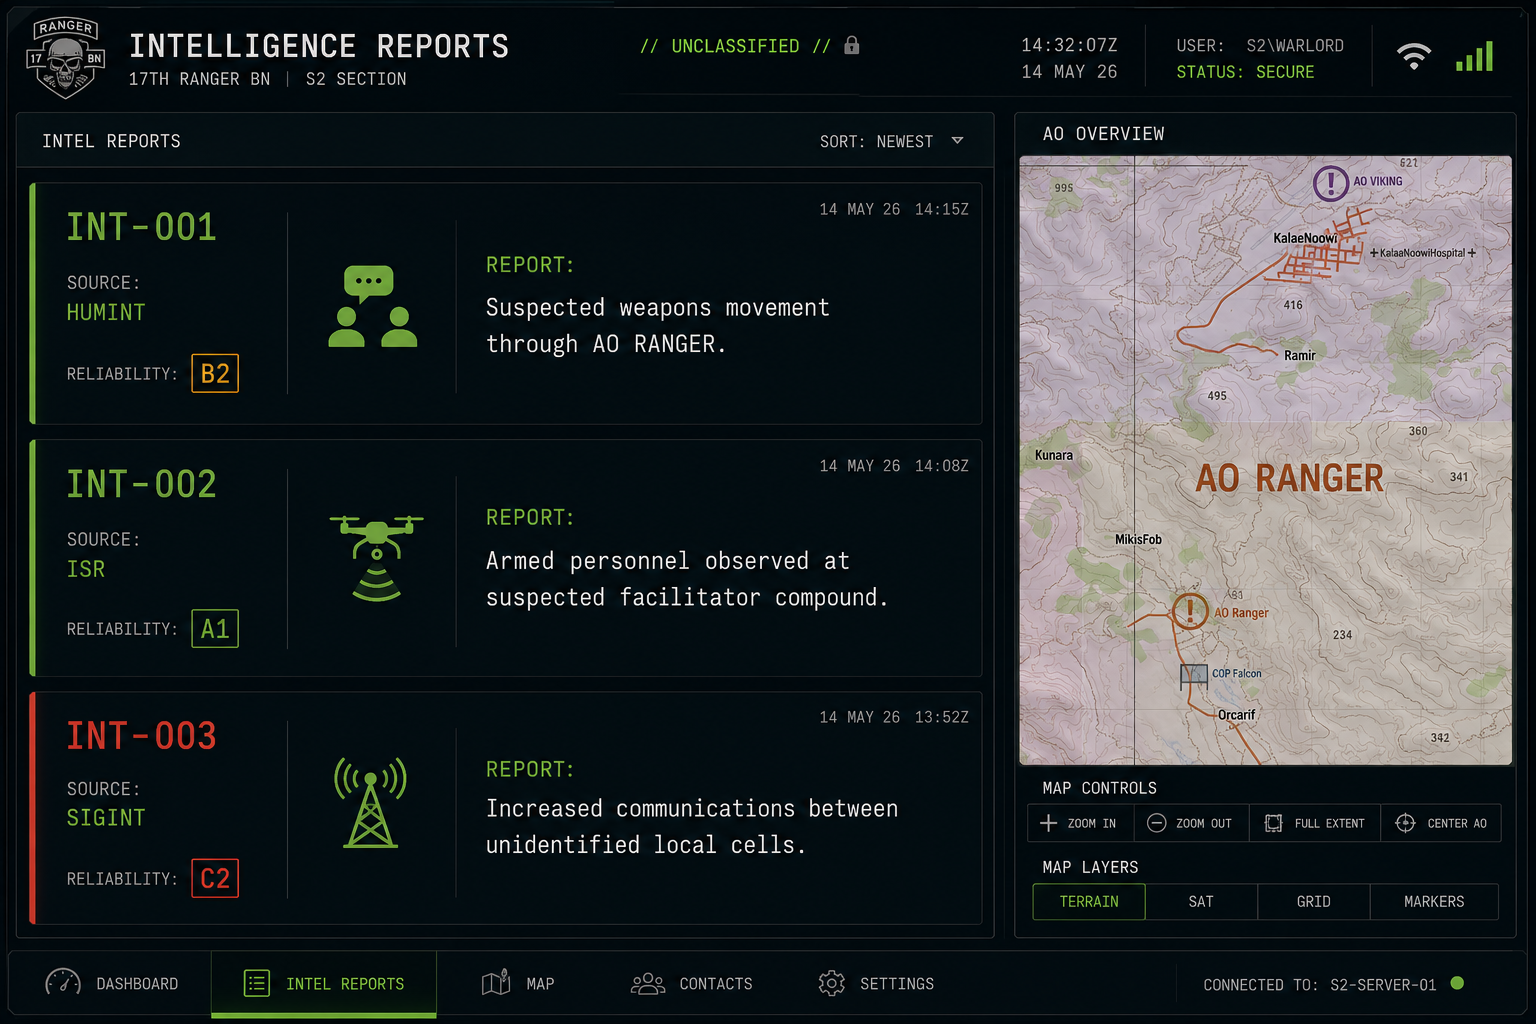Enable the TERRAIN map layer
The height and width of the screenshot is (1024, 1536).
[1089, 902]
